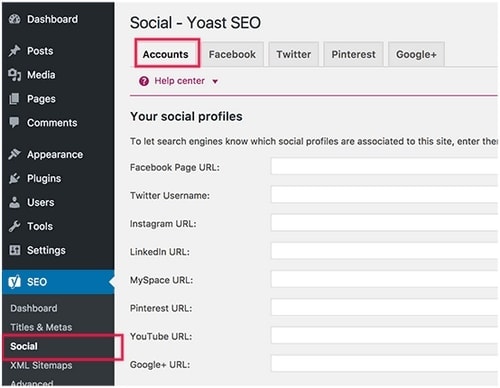Screen dimensions: 500x388
Task: Open the XML Sitemaps submenu link
Action: pyautogui.click(x=41, y=365)
